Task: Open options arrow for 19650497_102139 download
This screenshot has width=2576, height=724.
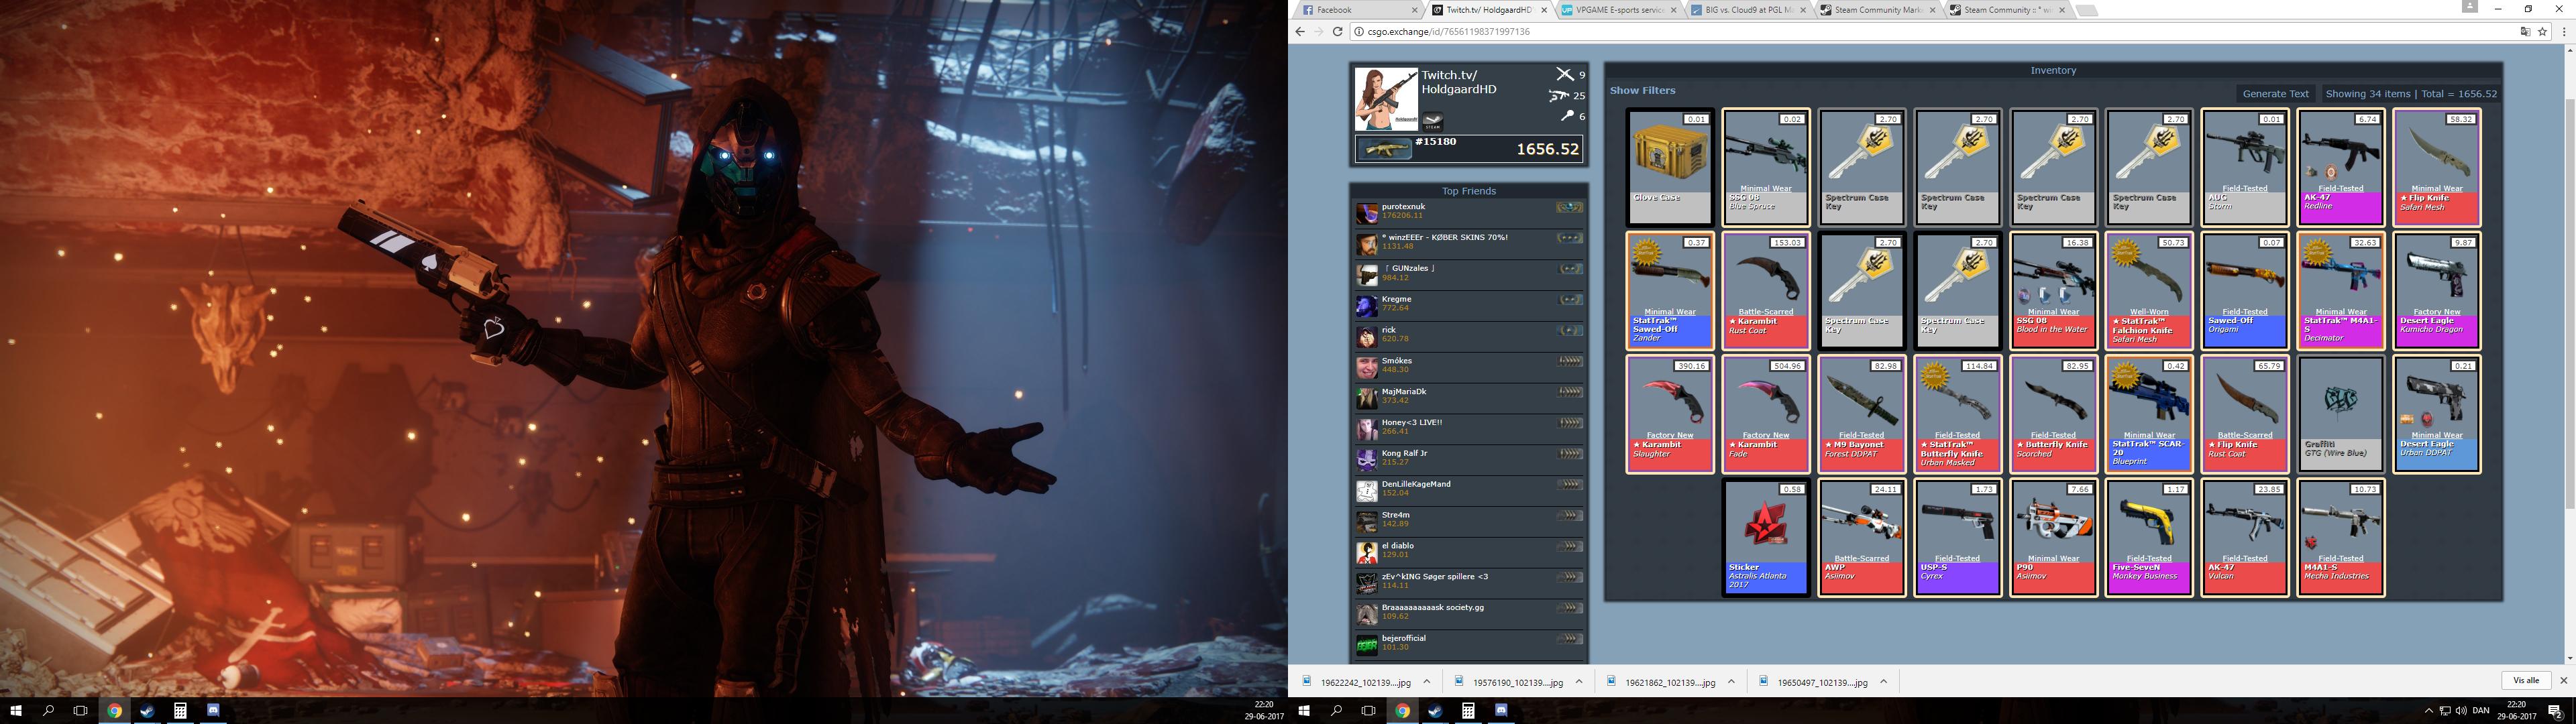Action: click(1883, 682)
